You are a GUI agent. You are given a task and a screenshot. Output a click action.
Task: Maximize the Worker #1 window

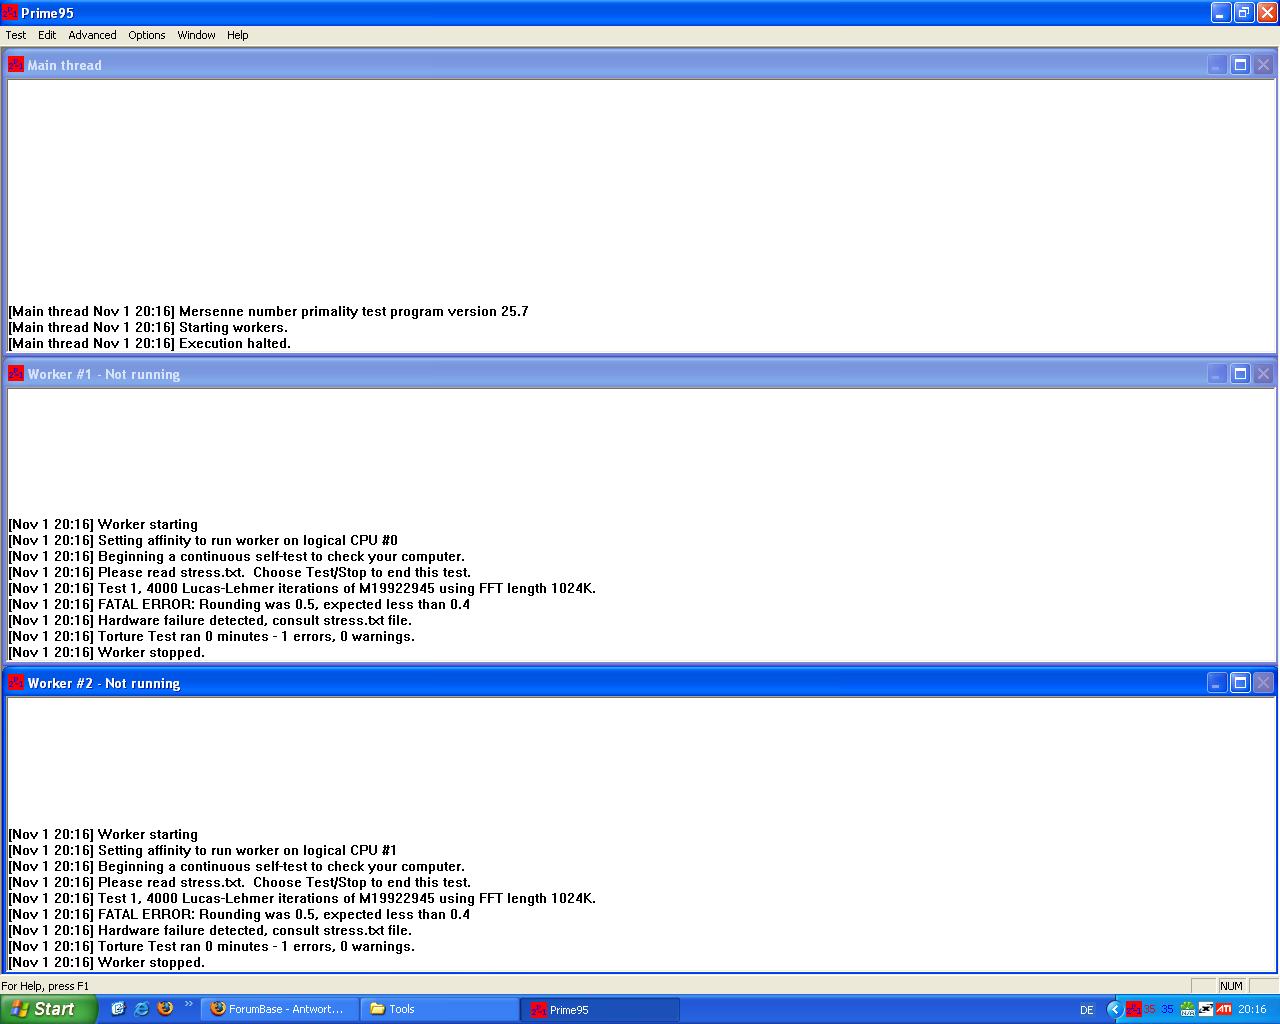(x=1240, y=374)
